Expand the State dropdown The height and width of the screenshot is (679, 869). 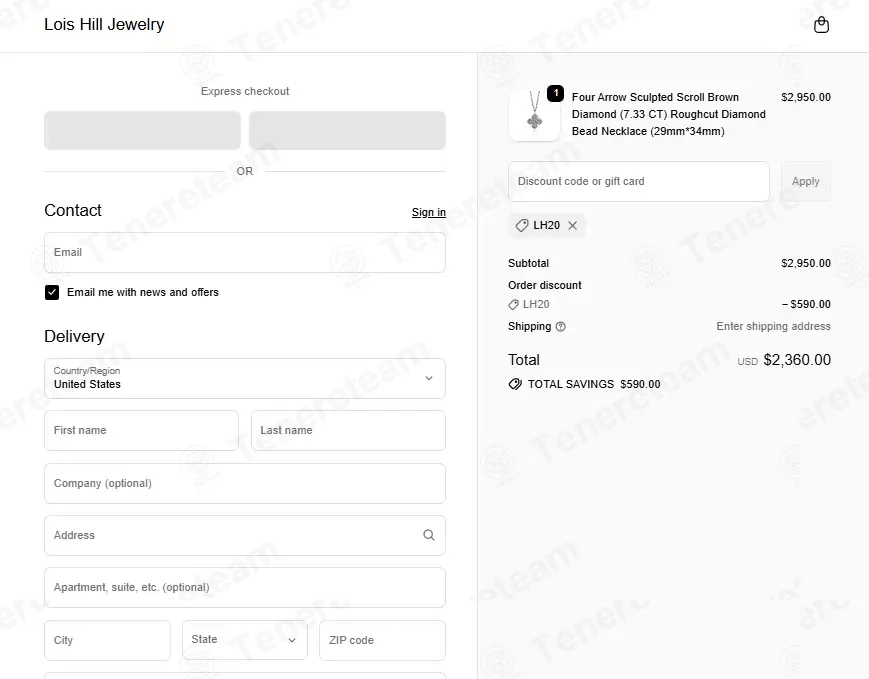click(x=244, y=640)
